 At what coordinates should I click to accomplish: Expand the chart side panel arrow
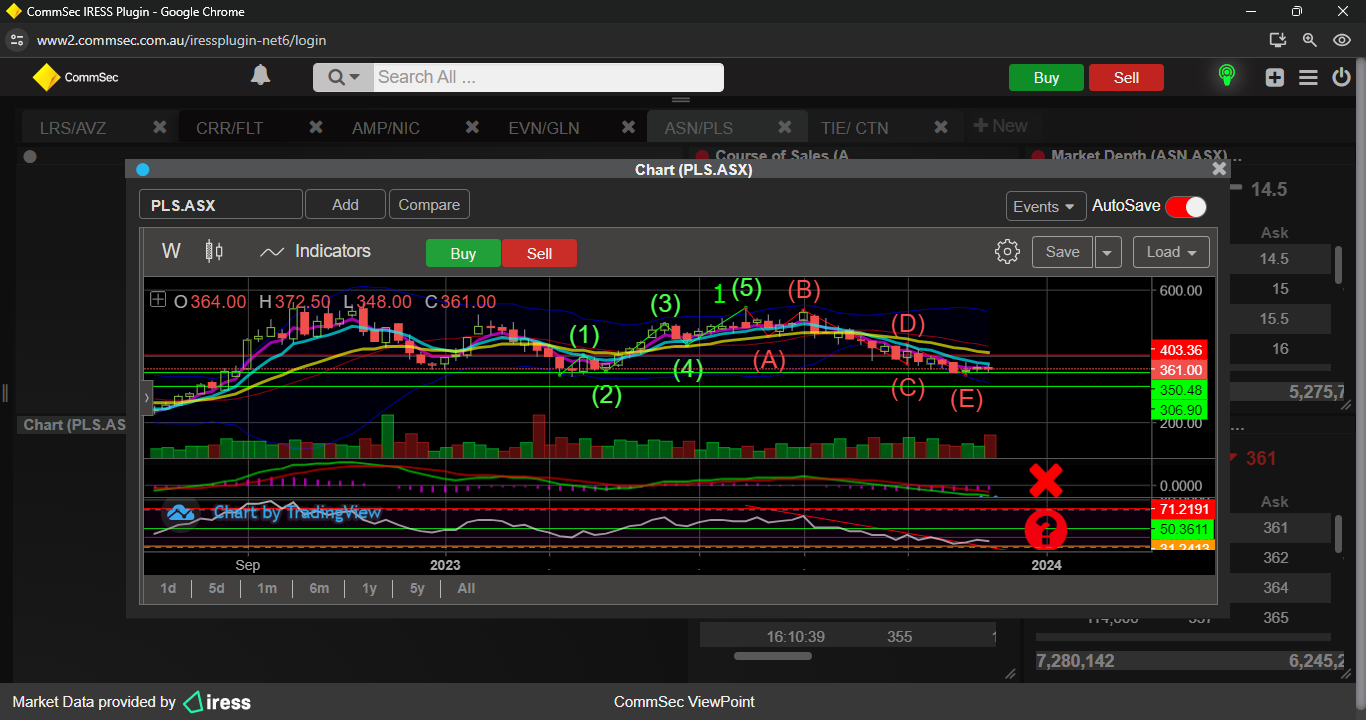[x=147, y=397]
